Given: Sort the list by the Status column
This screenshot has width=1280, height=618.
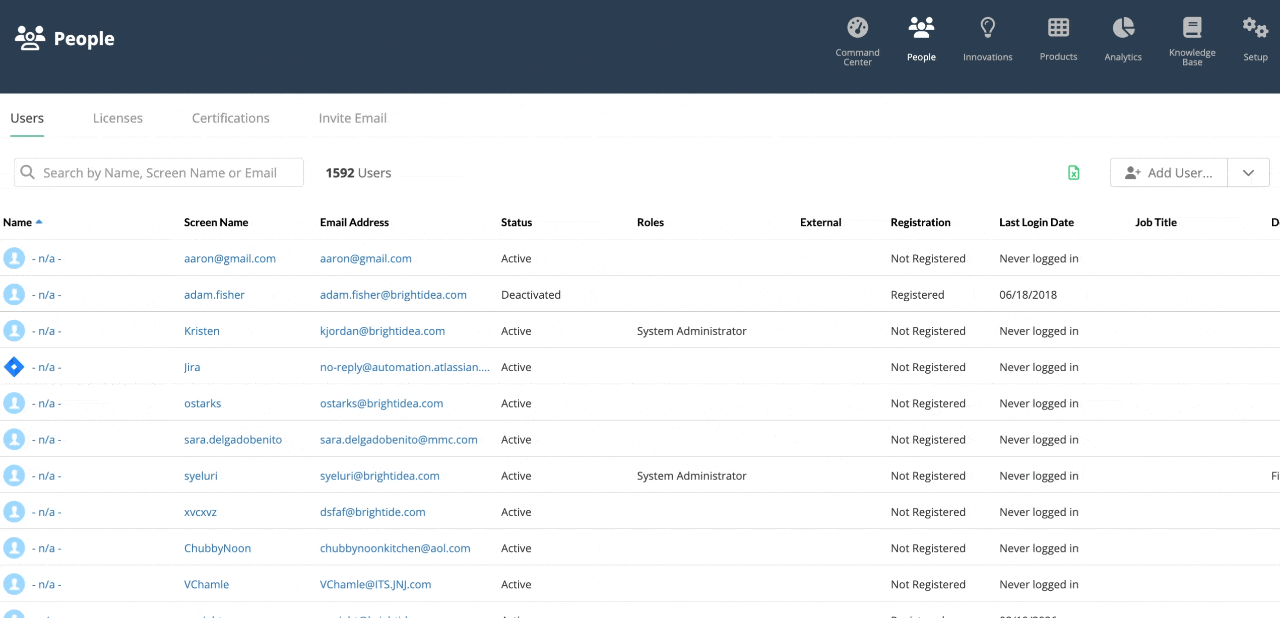Looking at the screenshot, I should point(516,222).
